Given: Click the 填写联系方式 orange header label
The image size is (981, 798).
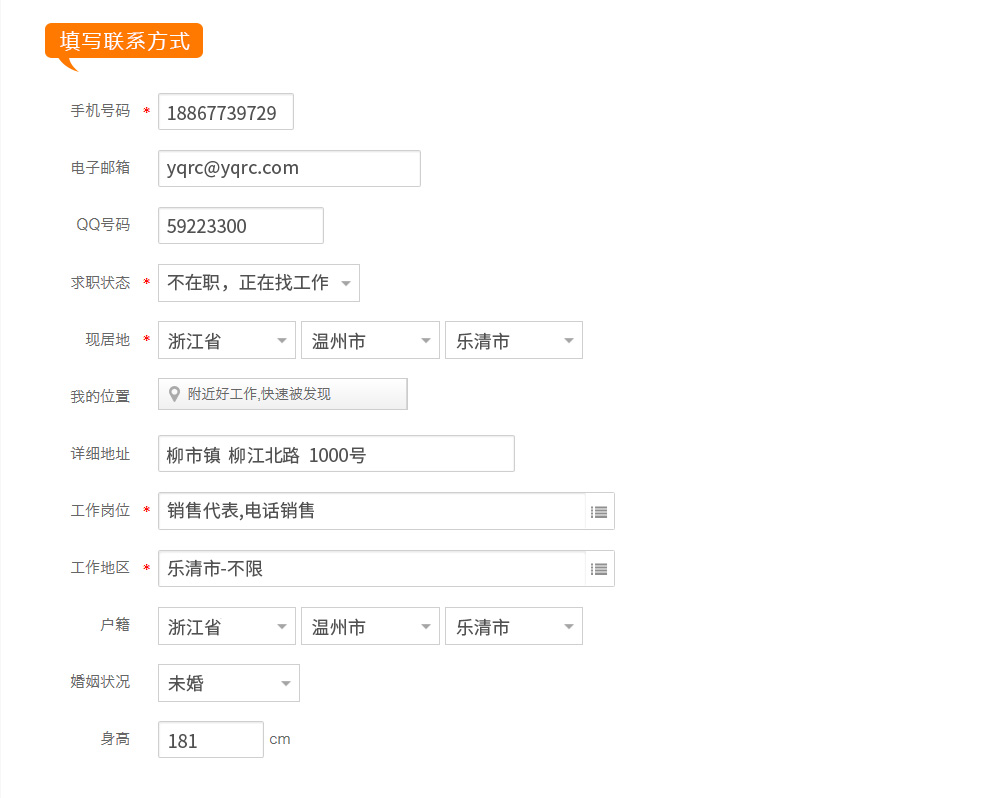Looking at the screenshot, I should coord(124,41).
